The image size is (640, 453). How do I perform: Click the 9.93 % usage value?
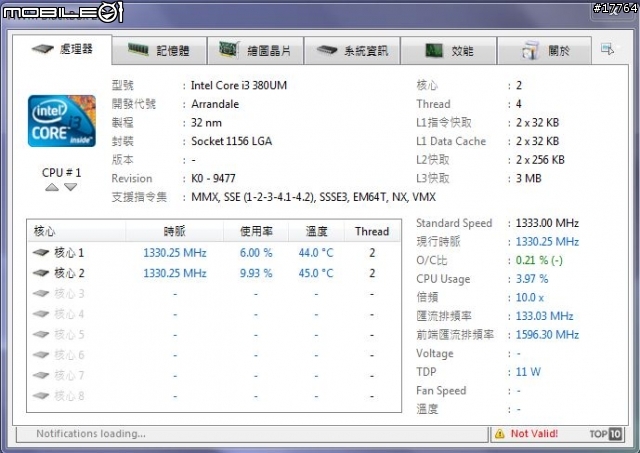coord(256,273)
